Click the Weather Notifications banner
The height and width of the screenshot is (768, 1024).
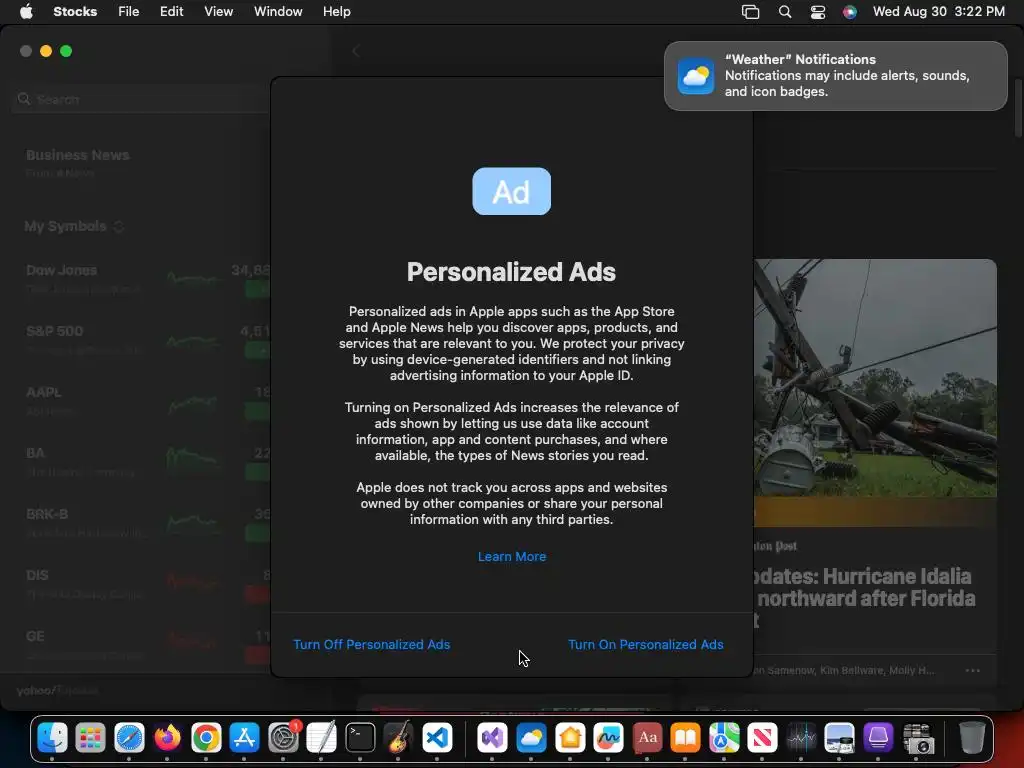click(835, 76)
